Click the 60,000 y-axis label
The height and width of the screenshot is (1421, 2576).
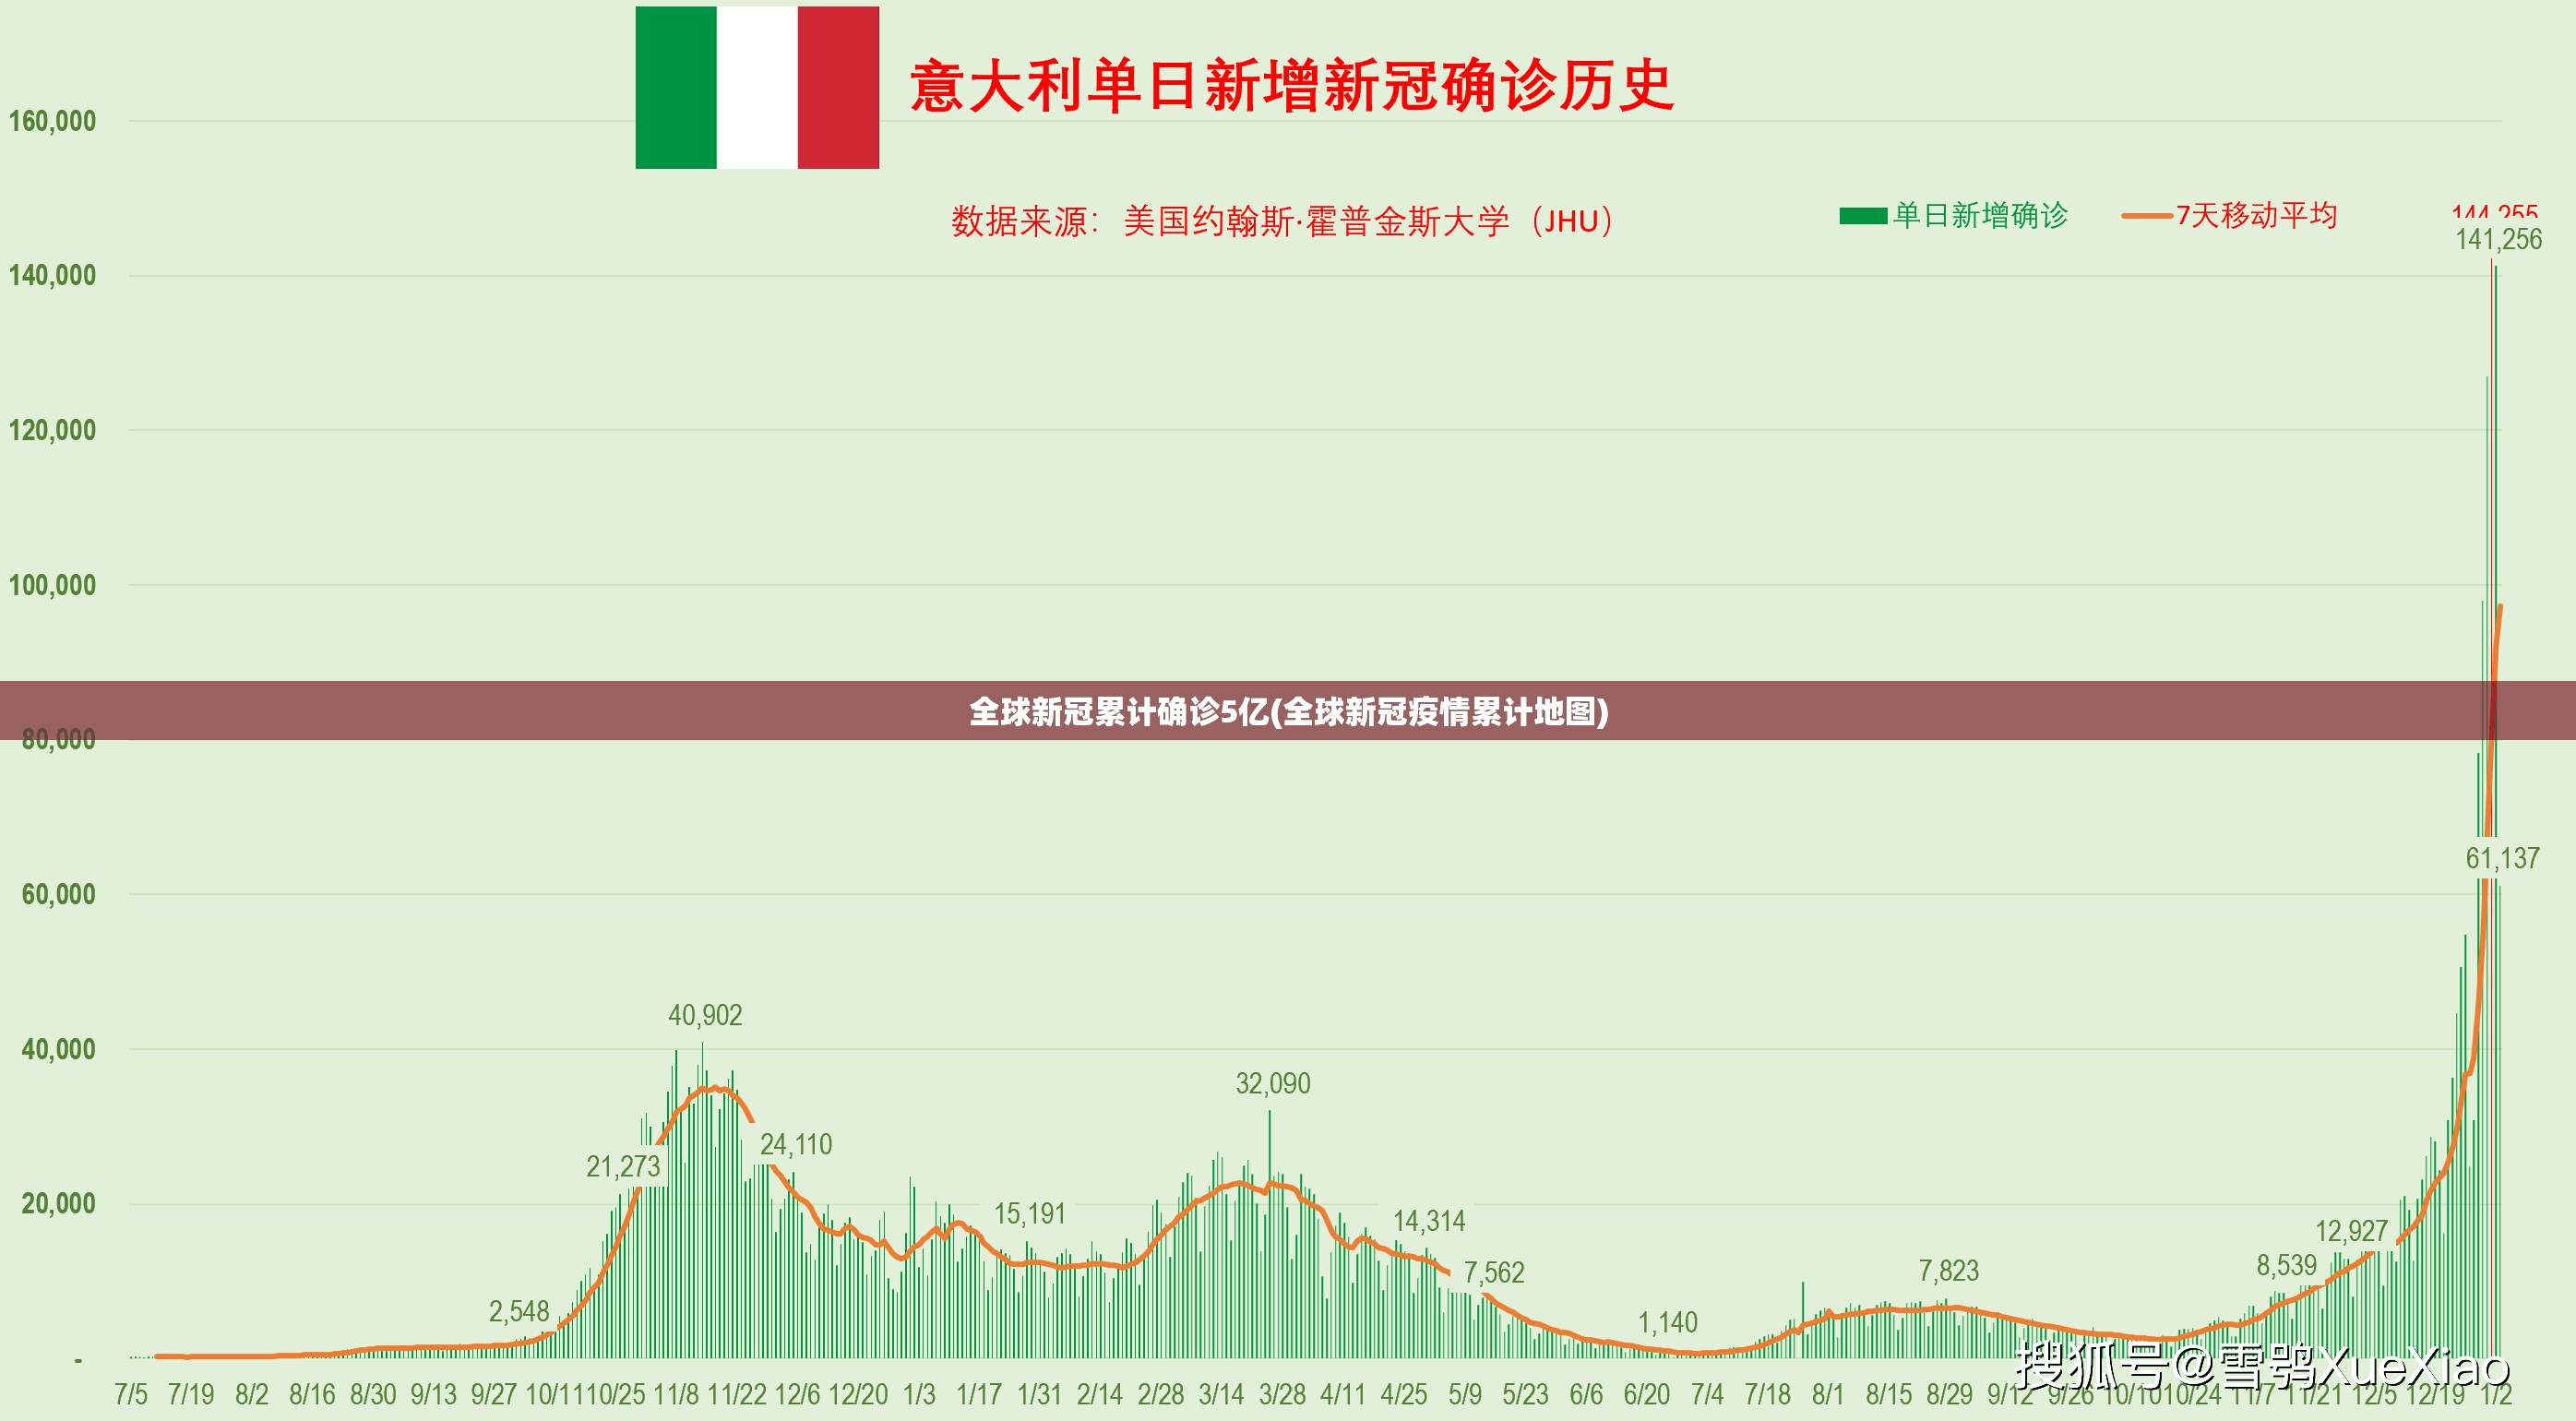[x=58, y=894]
